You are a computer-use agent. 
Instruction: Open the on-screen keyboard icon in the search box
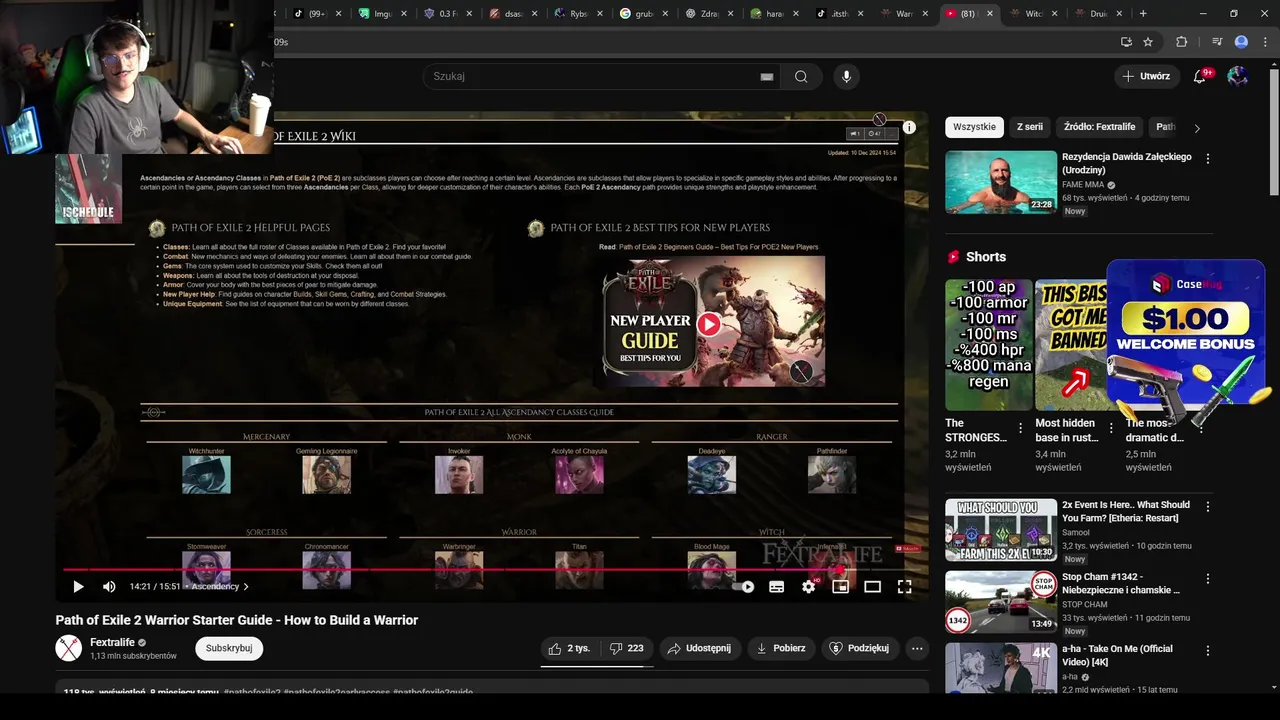tap(767, 76)
